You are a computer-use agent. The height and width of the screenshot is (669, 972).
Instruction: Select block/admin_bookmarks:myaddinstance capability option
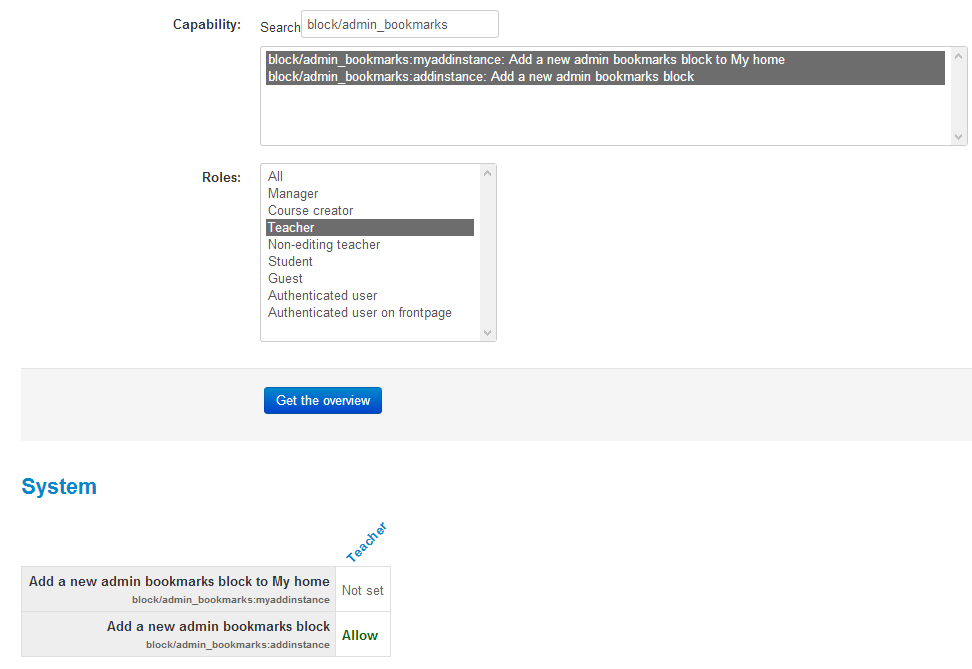605,60
